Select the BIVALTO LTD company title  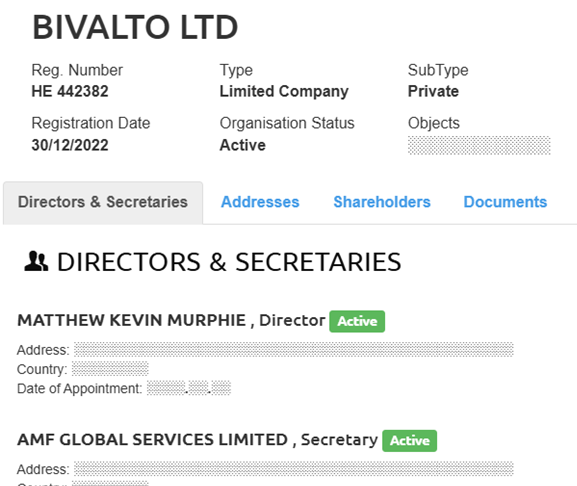[135, 27]
